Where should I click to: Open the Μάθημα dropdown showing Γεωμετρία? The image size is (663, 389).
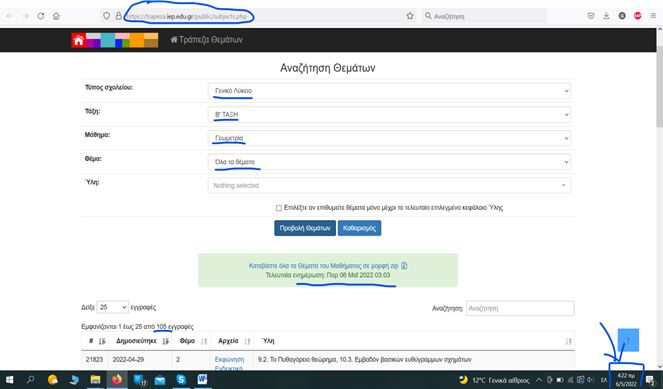(389, 138)
